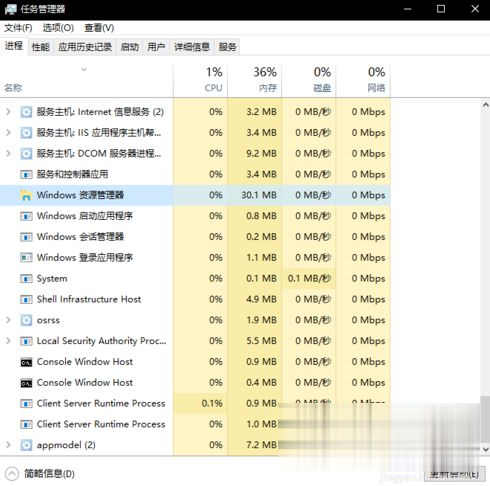490x486 pixels.
Task: Click the osrss process icon
Action: [x=26, y=320]
